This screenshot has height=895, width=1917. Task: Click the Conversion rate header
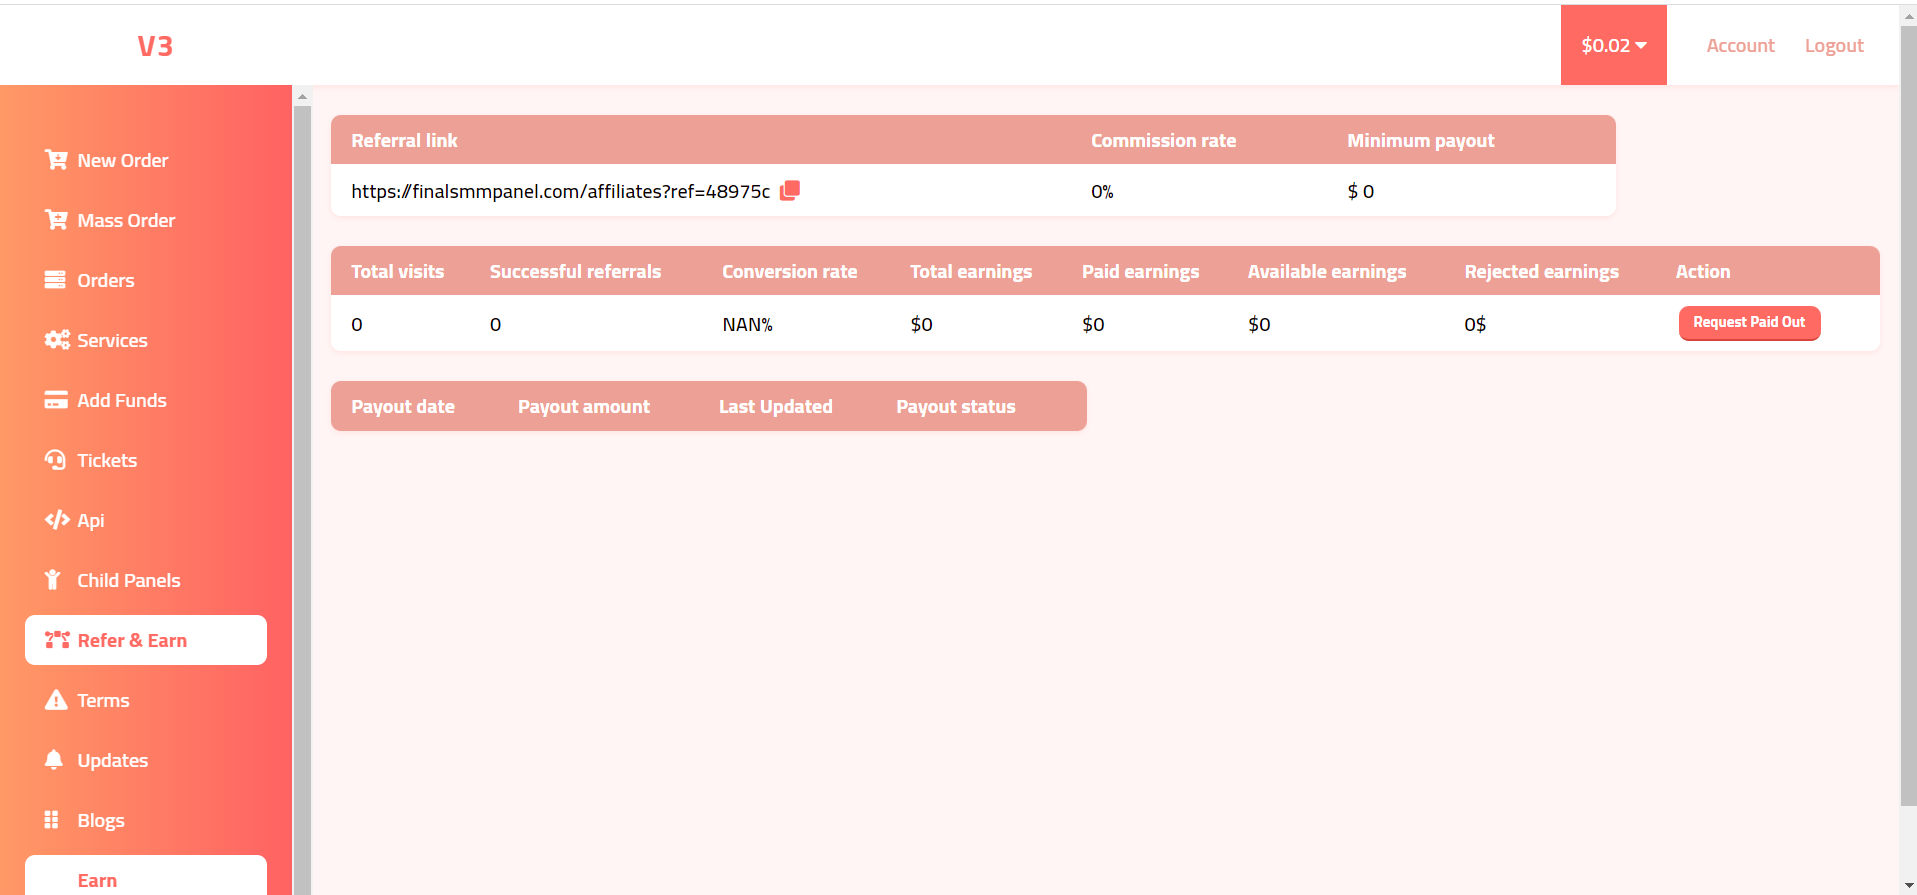tap(790, 272)
